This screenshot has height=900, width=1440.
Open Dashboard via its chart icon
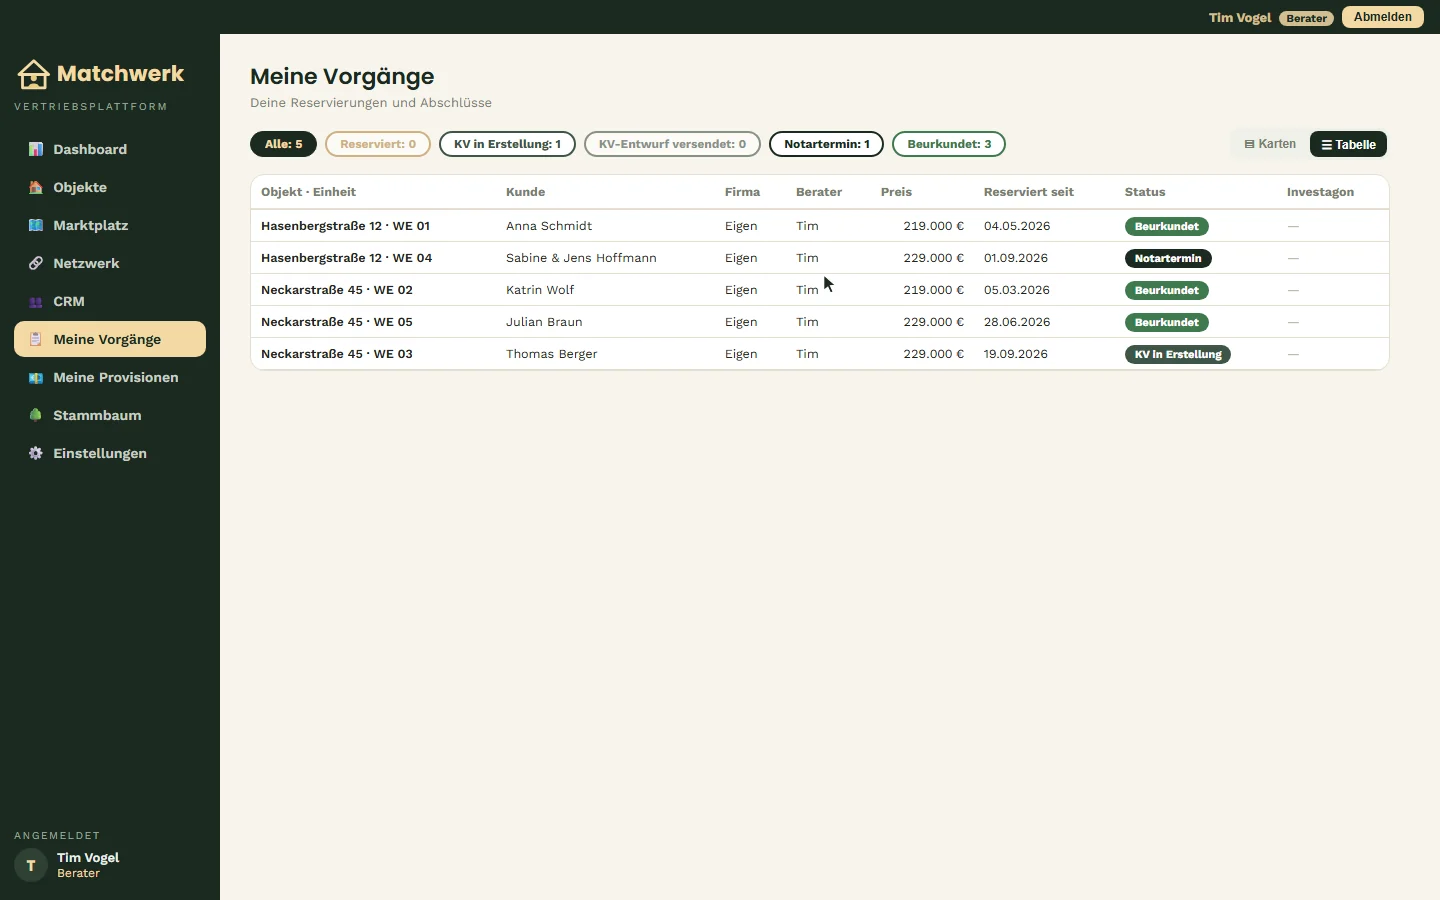36,149
